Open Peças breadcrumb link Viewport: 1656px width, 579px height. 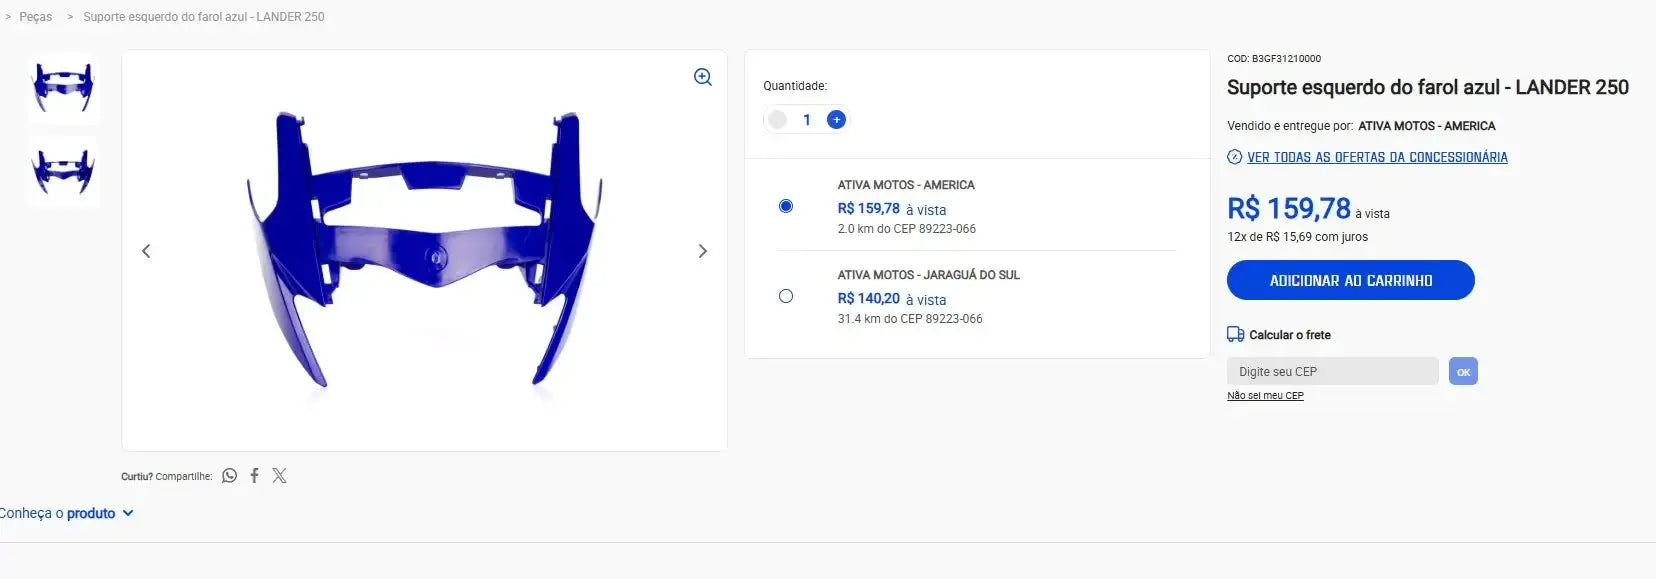36,17
